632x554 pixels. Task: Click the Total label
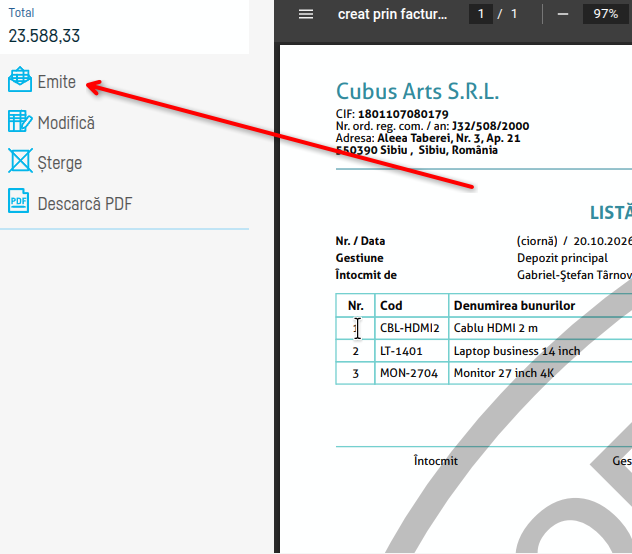pos(21,13)
